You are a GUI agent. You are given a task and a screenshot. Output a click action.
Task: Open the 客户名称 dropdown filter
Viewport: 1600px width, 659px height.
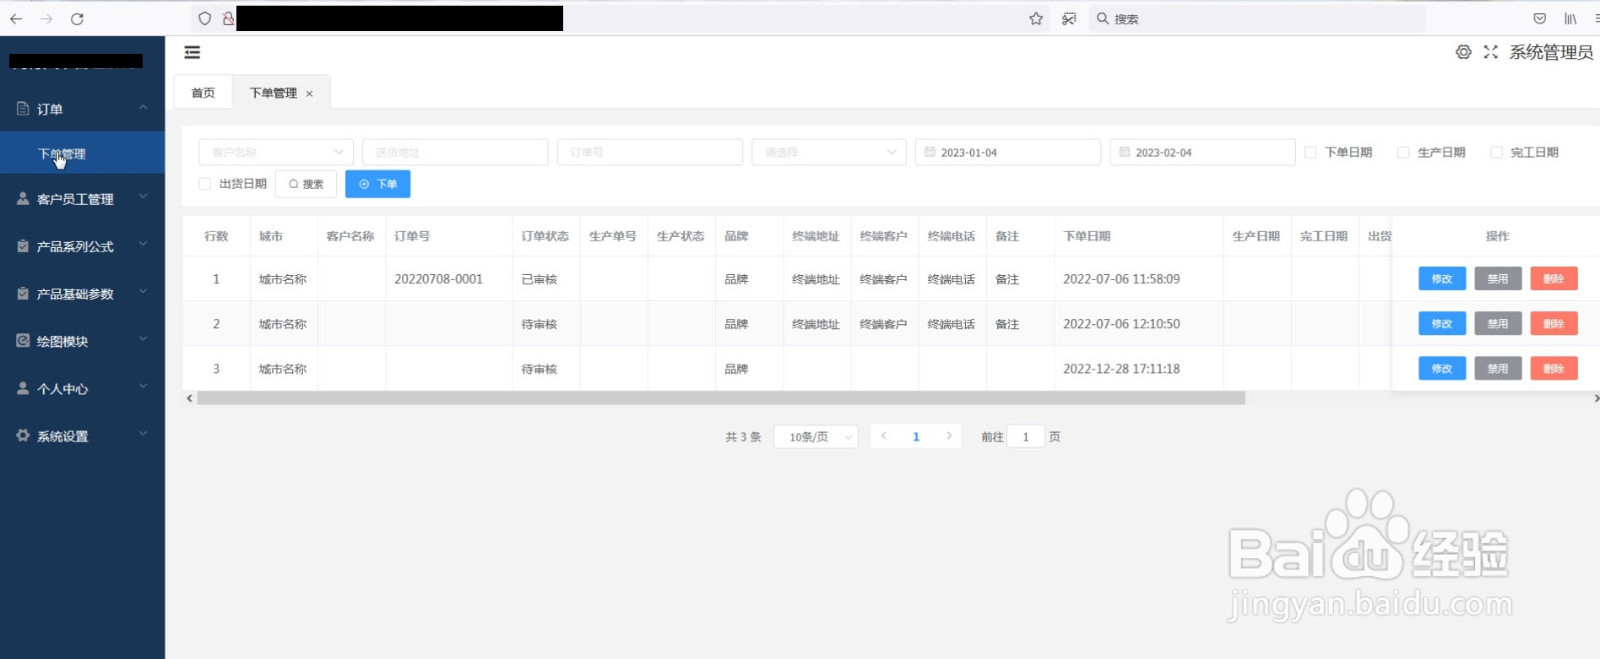[x=276, y=152]
